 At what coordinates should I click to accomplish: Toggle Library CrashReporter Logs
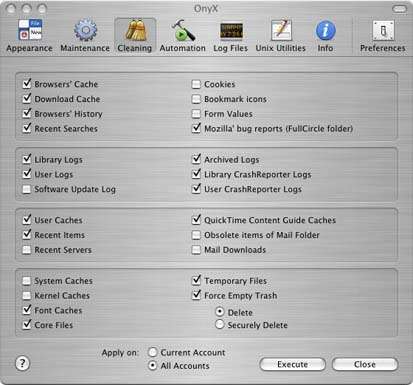196,174
